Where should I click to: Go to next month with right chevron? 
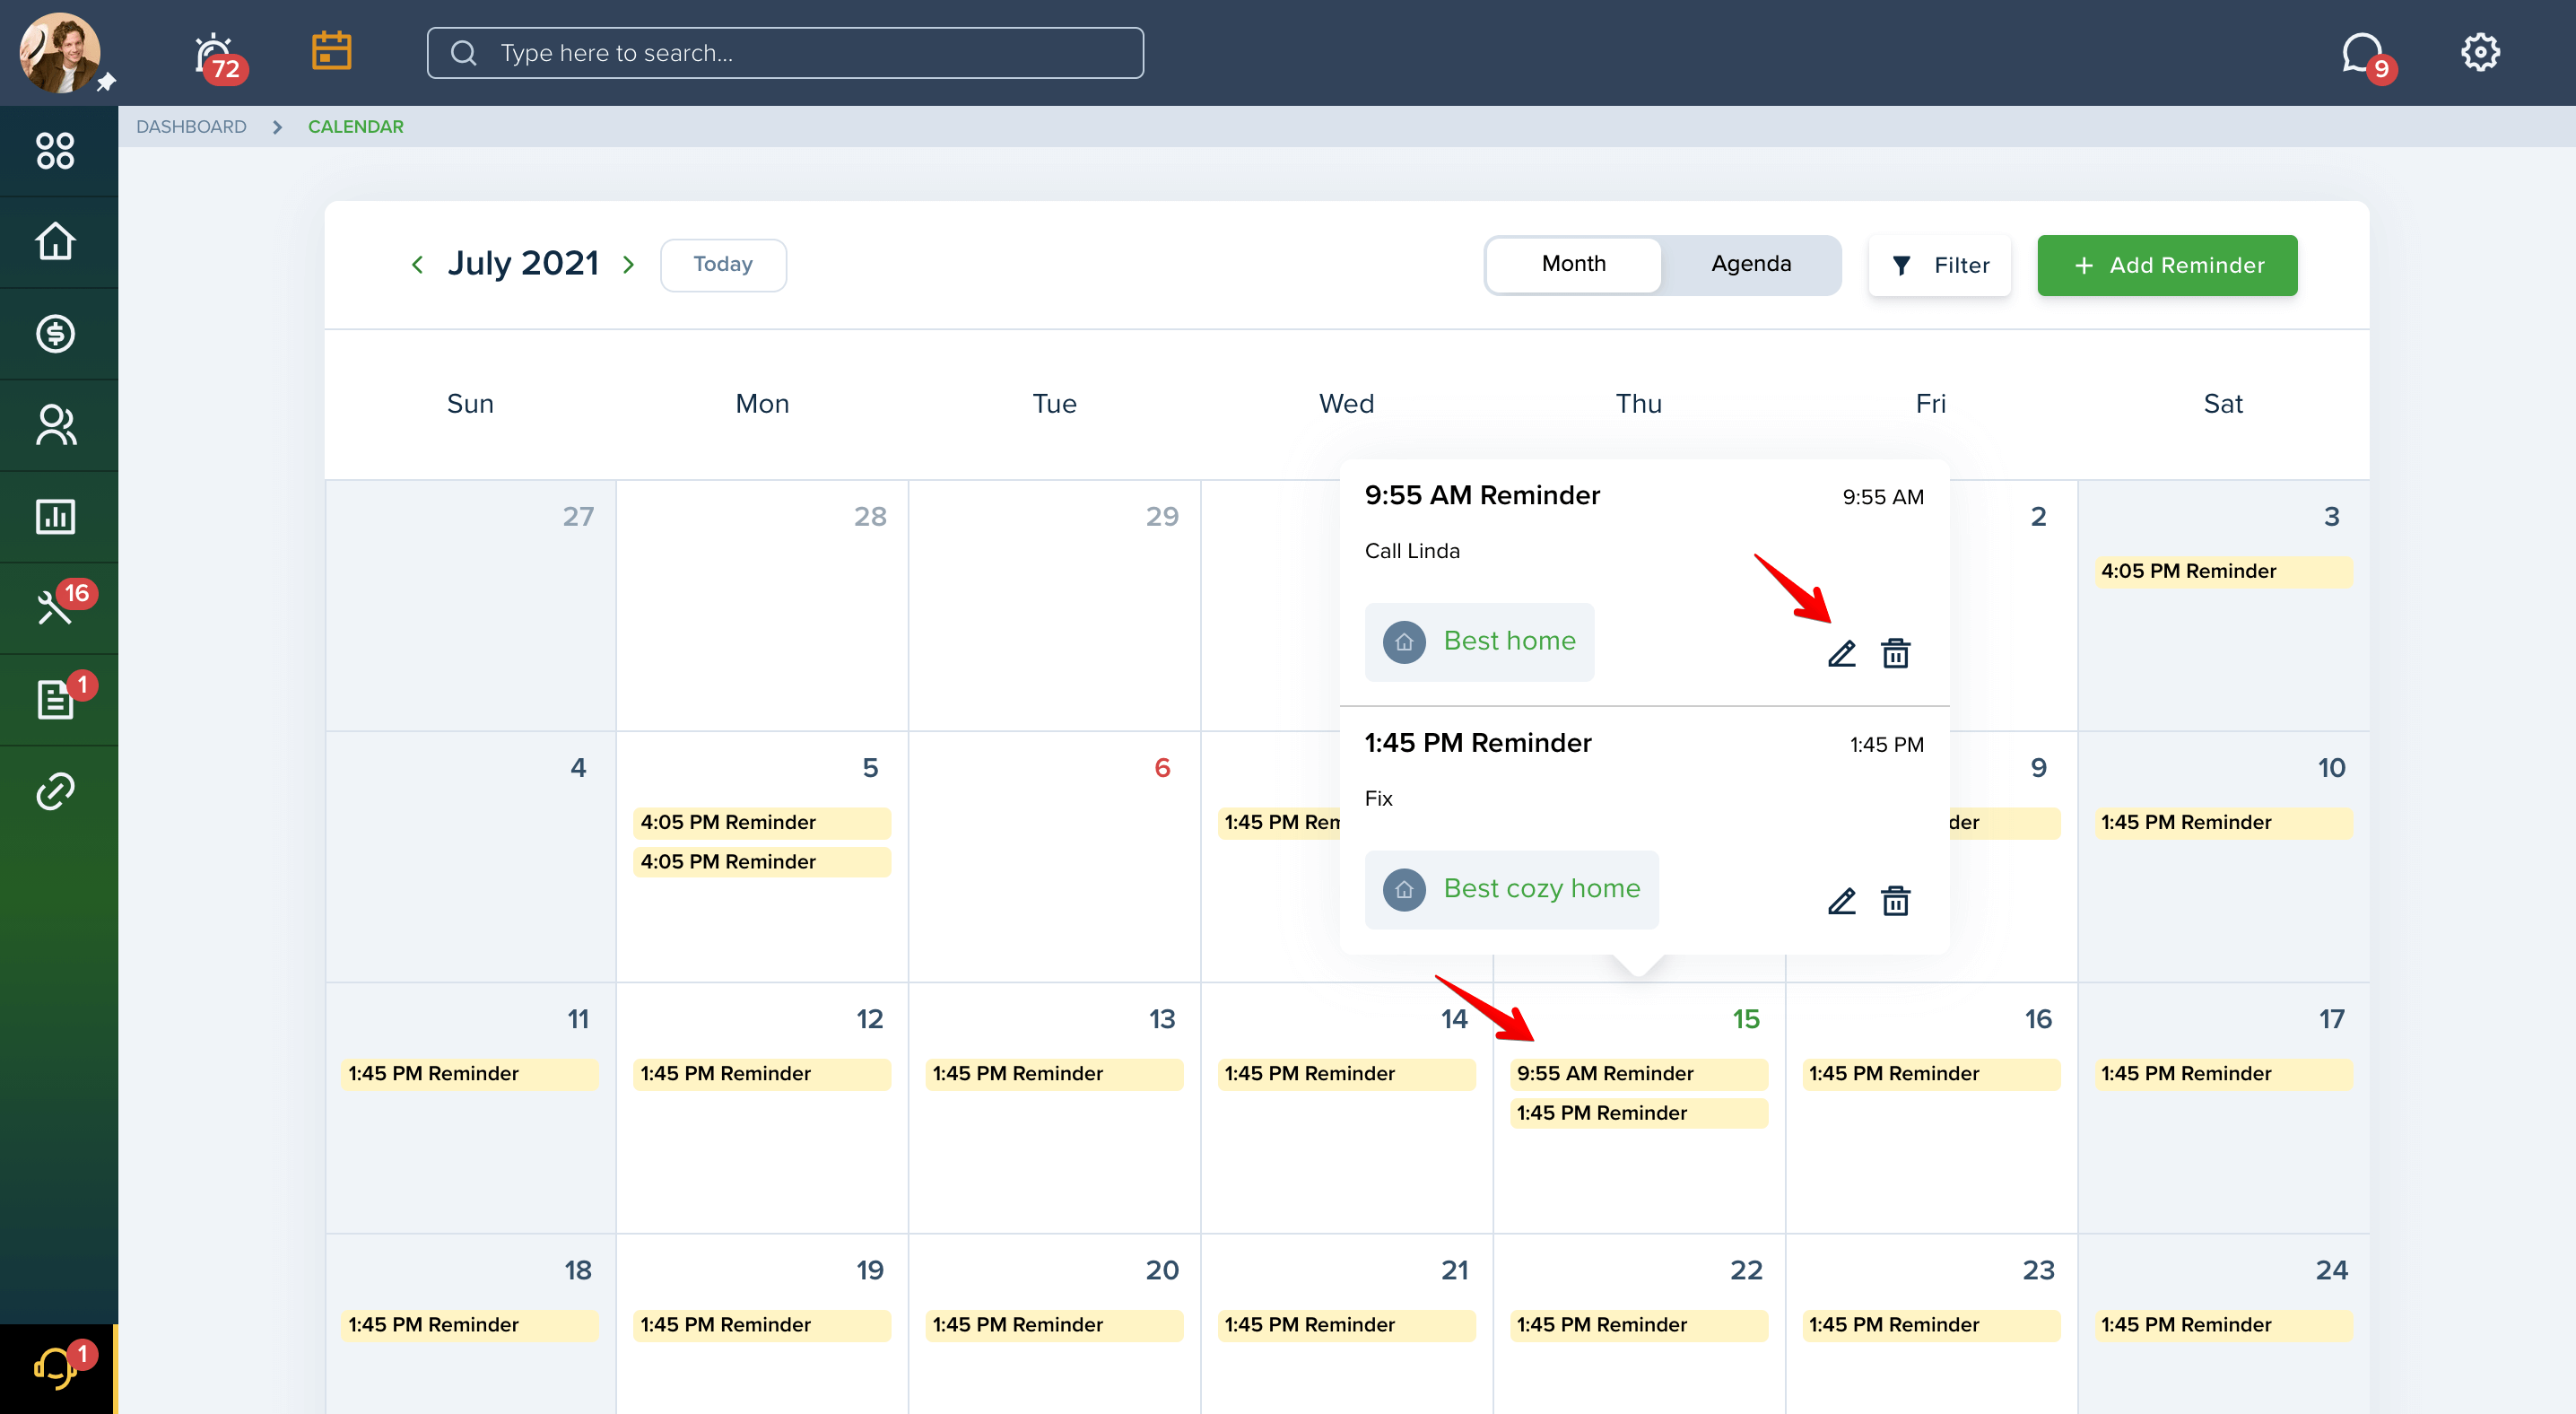coord(629,264)
